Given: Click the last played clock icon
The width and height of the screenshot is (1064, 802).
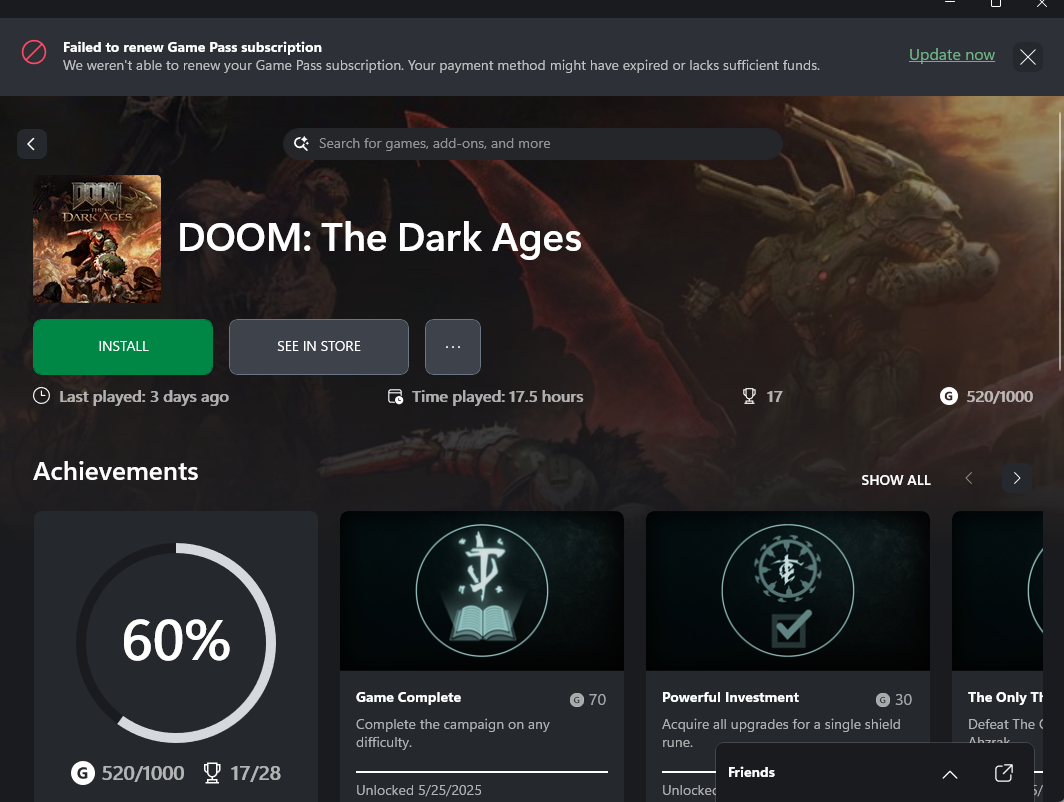Looking at the screenshot, I should click(41, 396).
